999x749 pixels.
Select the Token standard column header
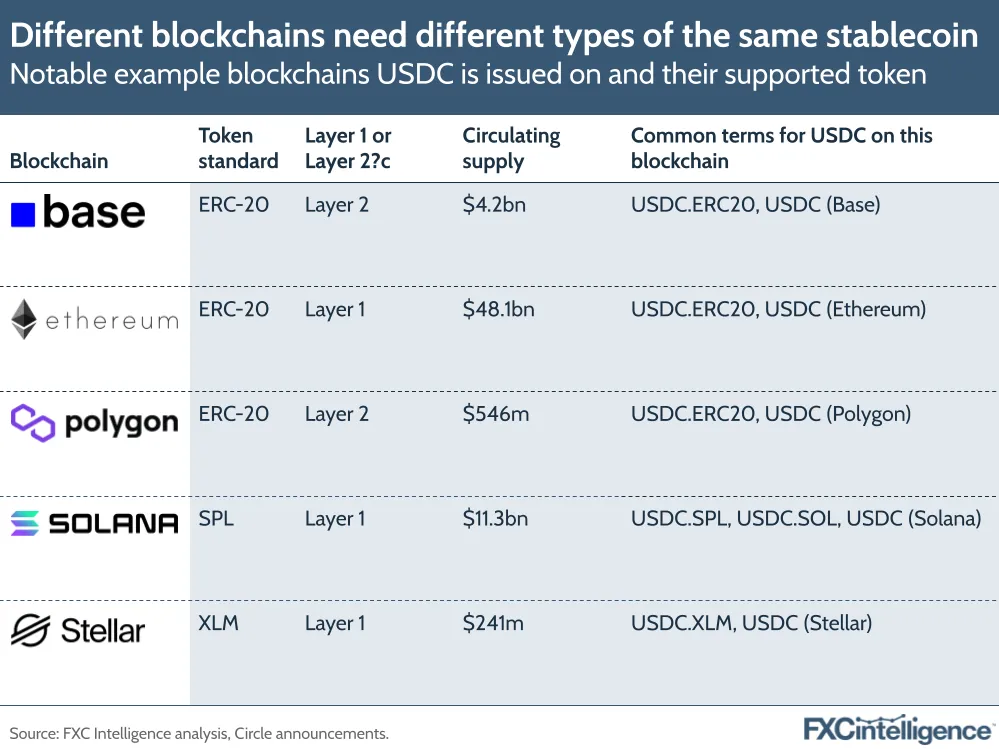coord(238,148)
